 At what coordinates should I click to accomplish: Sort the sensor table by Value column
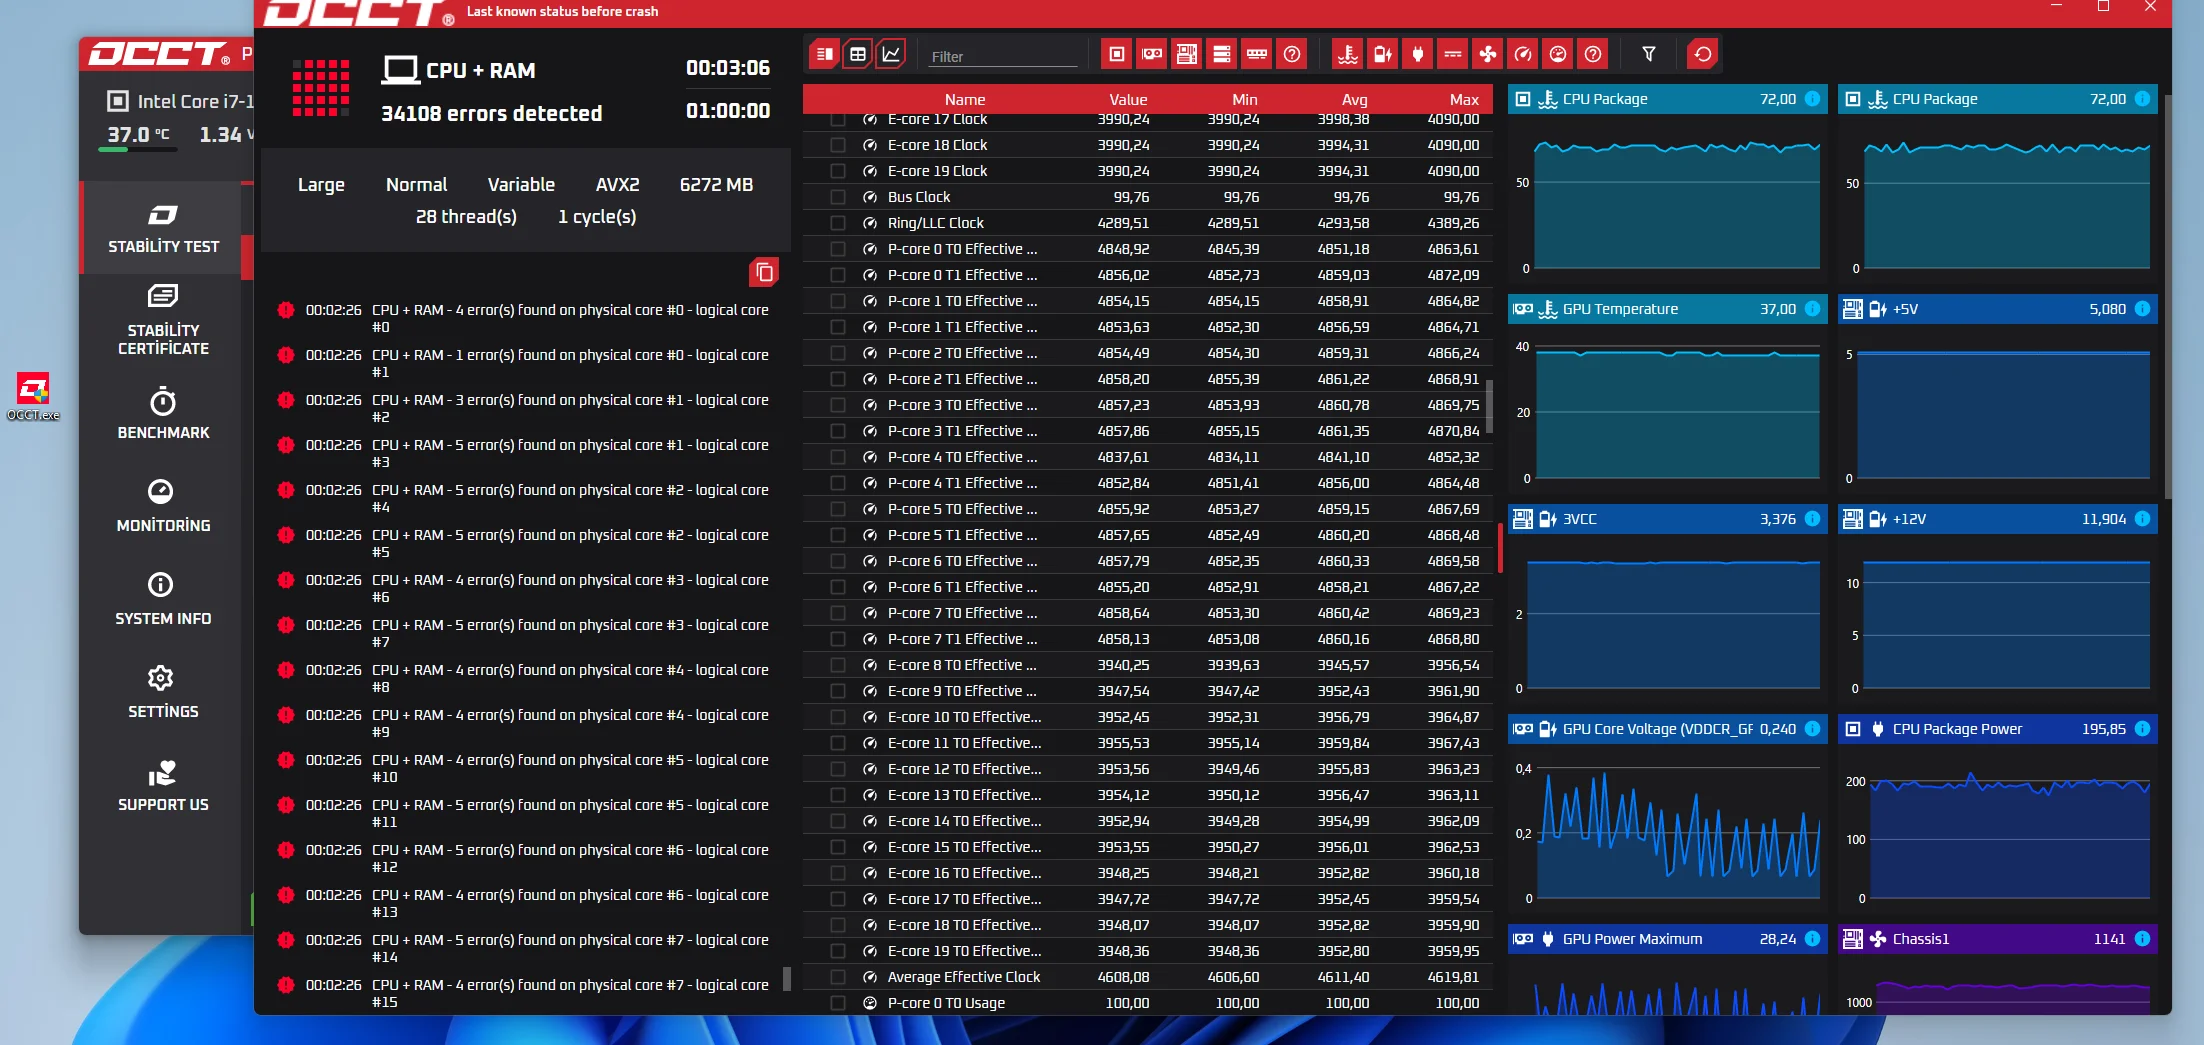(1128, 99)
